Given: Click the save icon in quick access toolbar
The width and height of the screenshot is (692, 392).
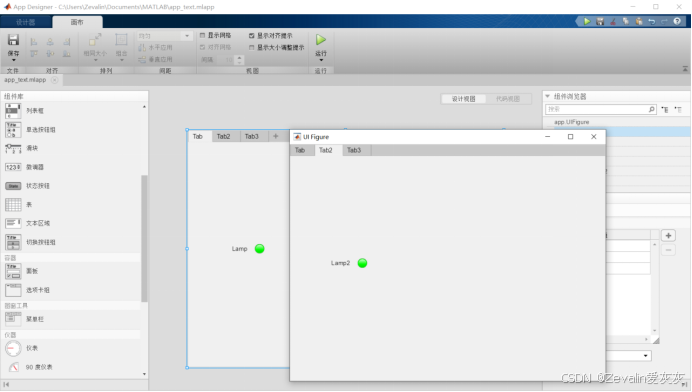Looking at the screenshot, I should (600, 21).
